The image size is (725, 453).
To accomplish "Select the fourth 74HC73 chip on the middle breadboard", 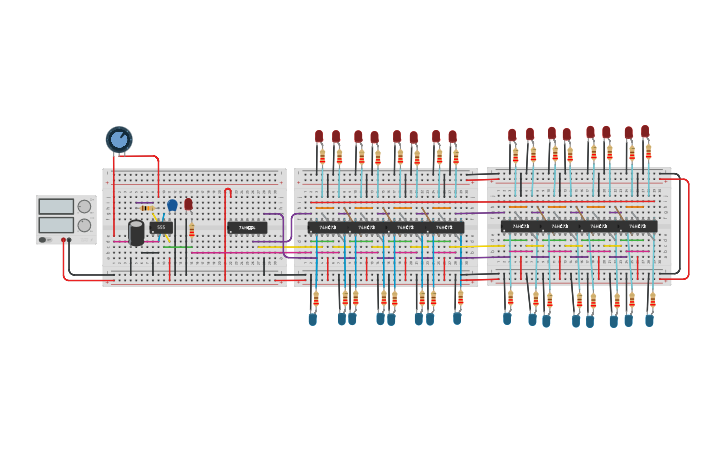I will [444, 227].
